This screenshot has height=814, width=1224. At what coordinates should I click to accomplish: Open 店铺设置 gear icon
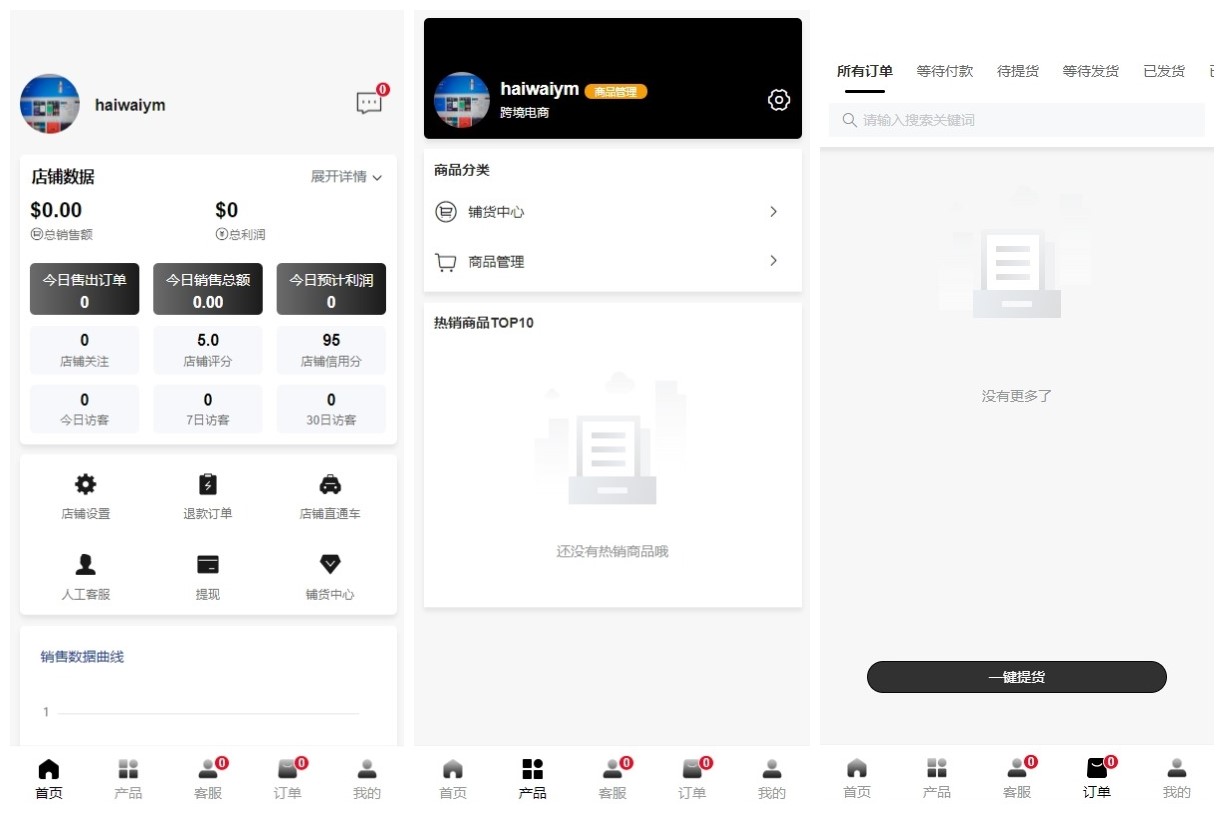tap(86, 485)
